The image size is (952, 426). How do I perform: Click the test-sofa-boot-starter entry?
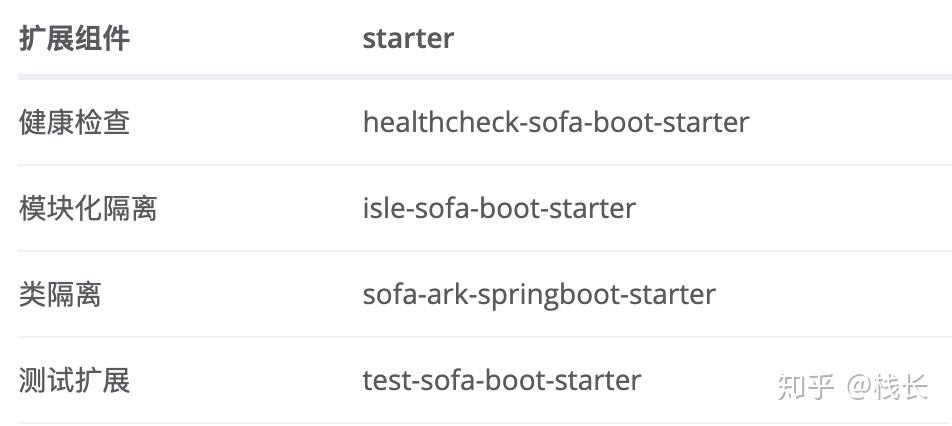[x=502, y=381]
